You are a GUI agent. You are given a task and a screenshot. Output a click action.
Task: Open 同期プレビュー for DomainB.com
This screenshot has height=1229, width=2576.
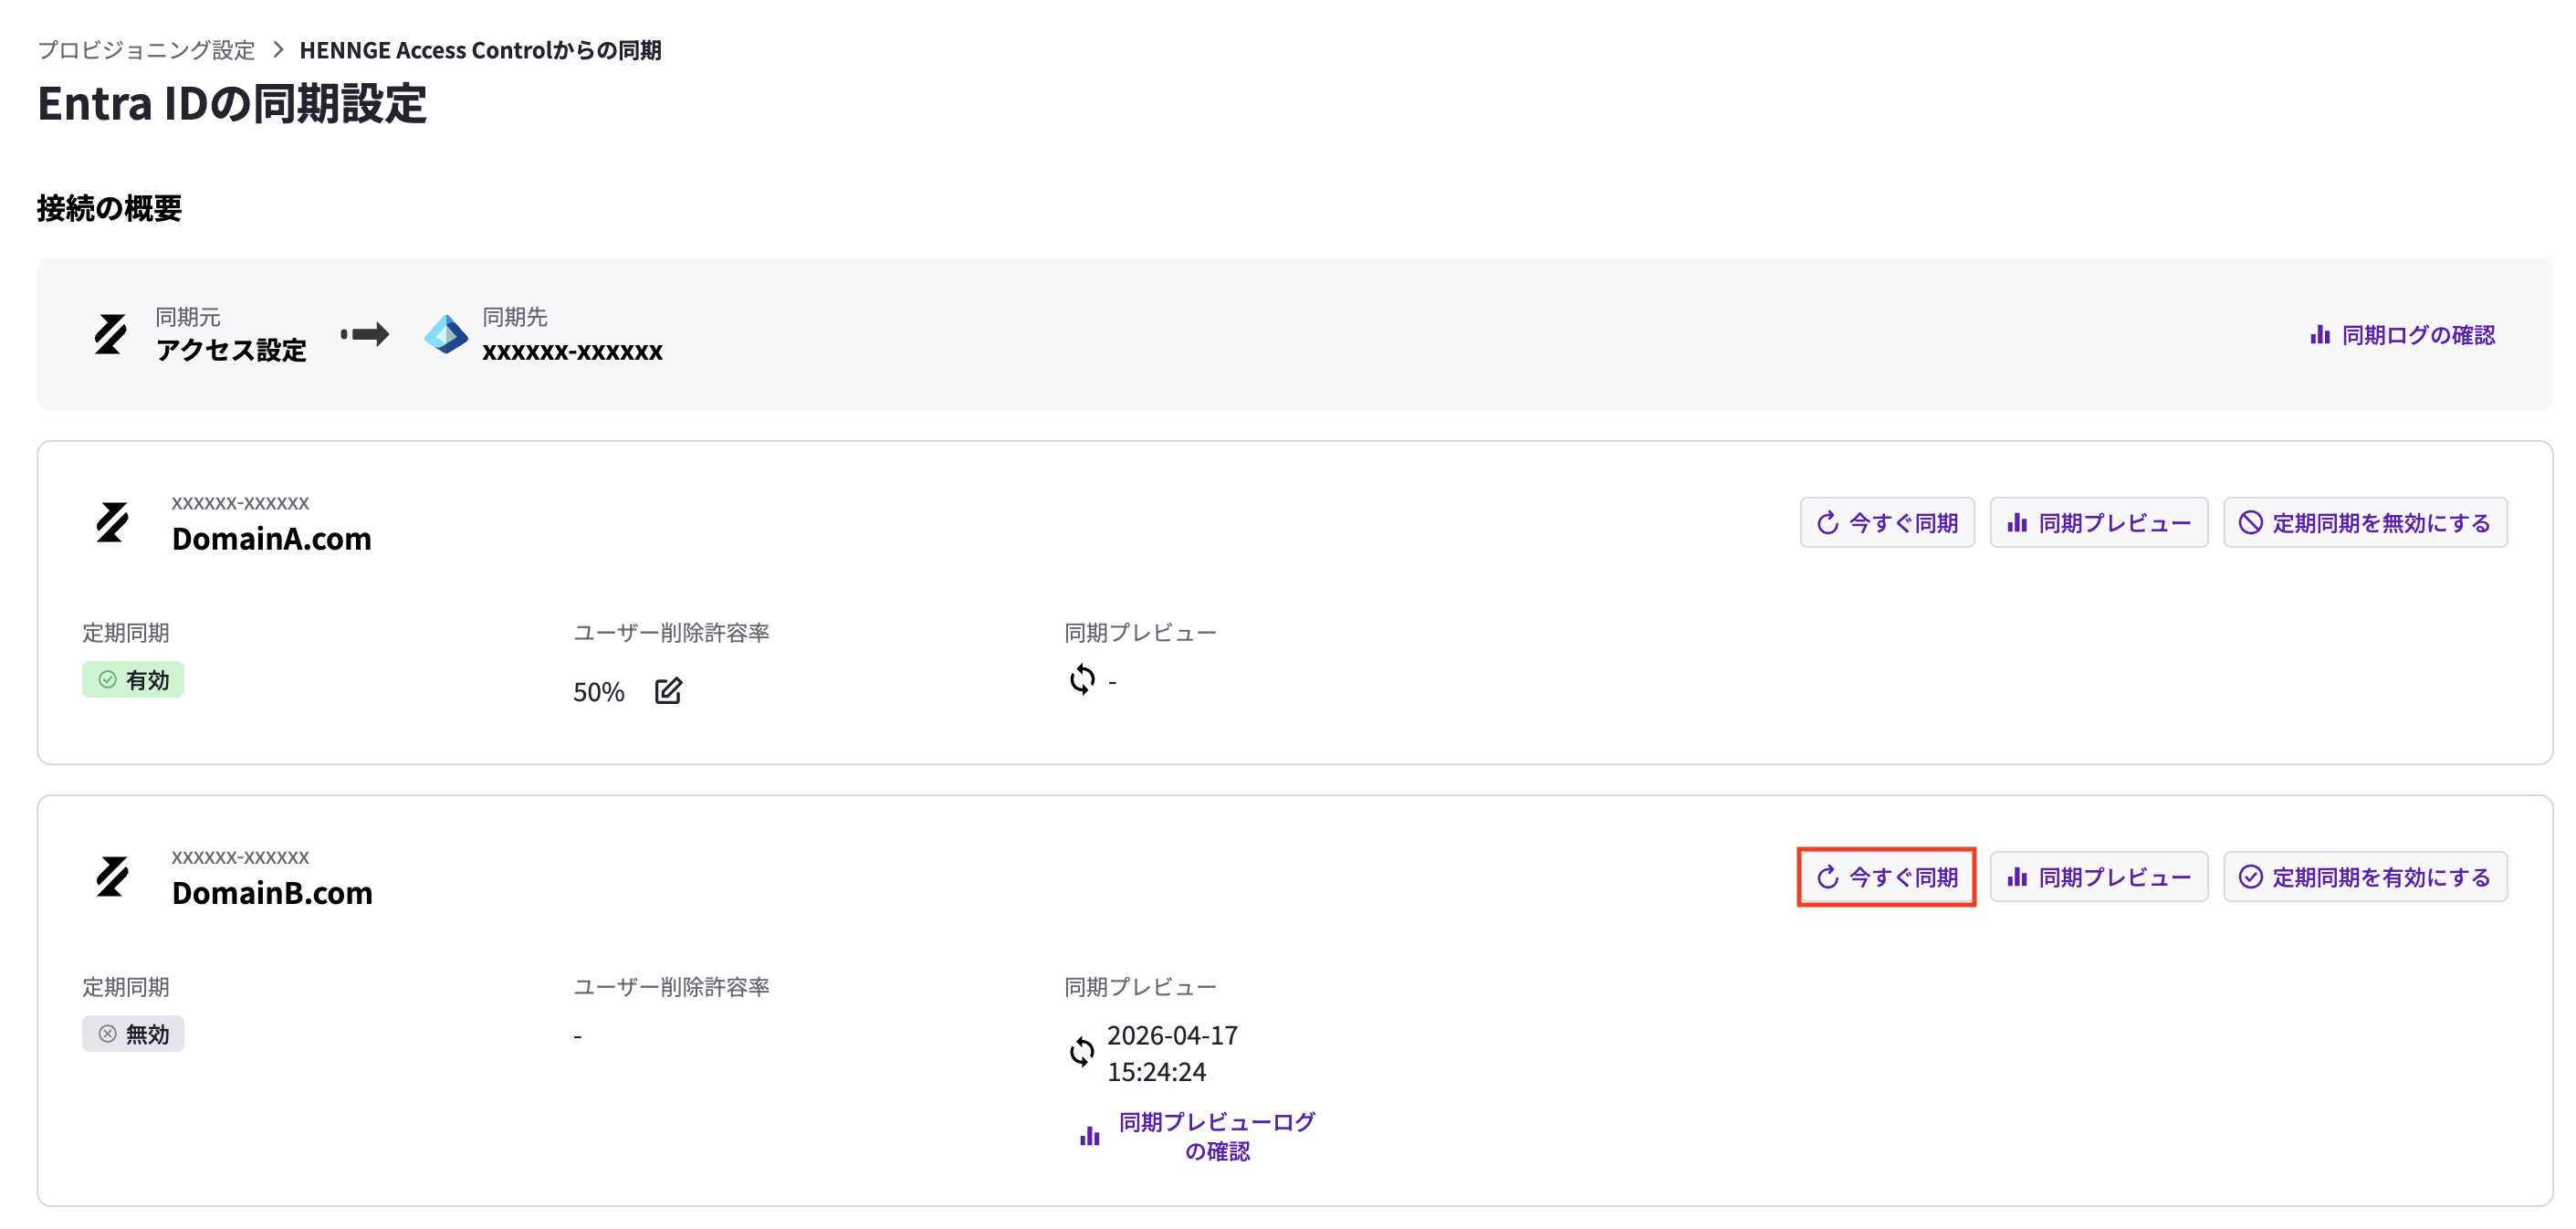pos(2099,877)
